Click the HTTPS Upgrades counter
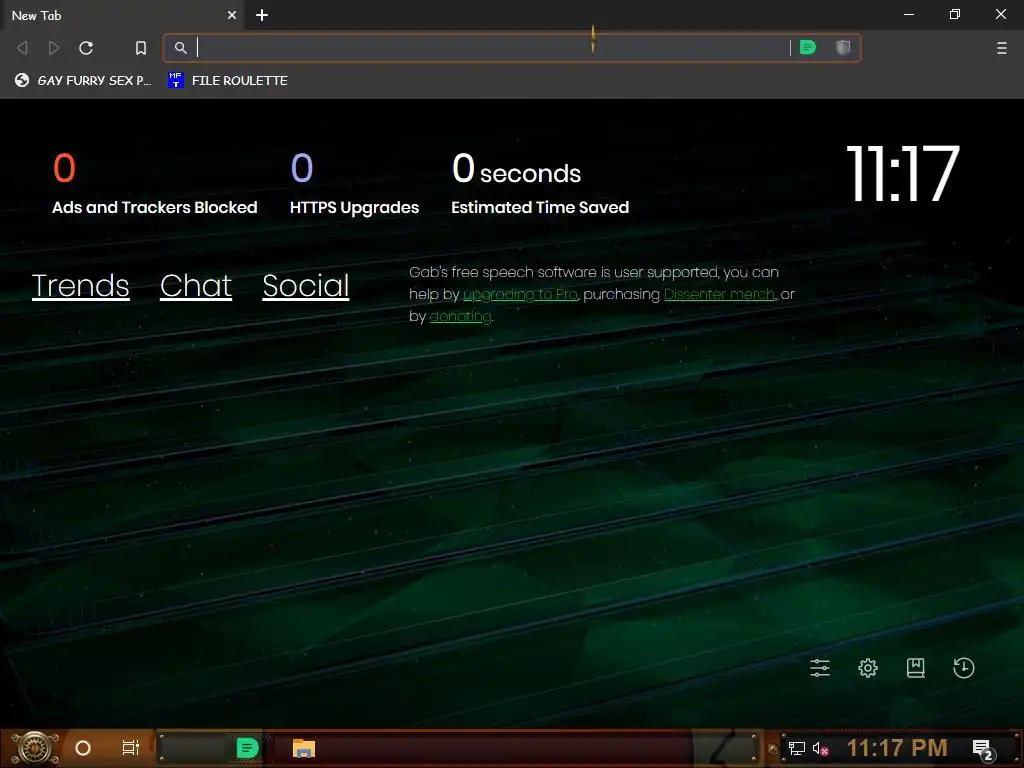Screen dimensions: 1024x768 355,184
